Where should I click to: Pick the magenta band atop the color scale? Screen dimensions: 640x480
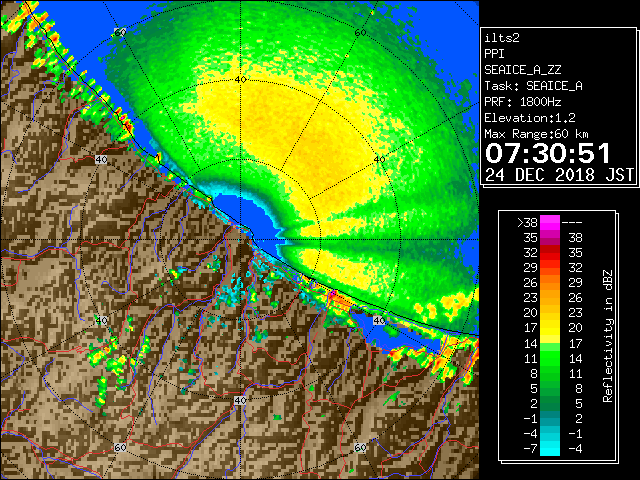point(550,223)
